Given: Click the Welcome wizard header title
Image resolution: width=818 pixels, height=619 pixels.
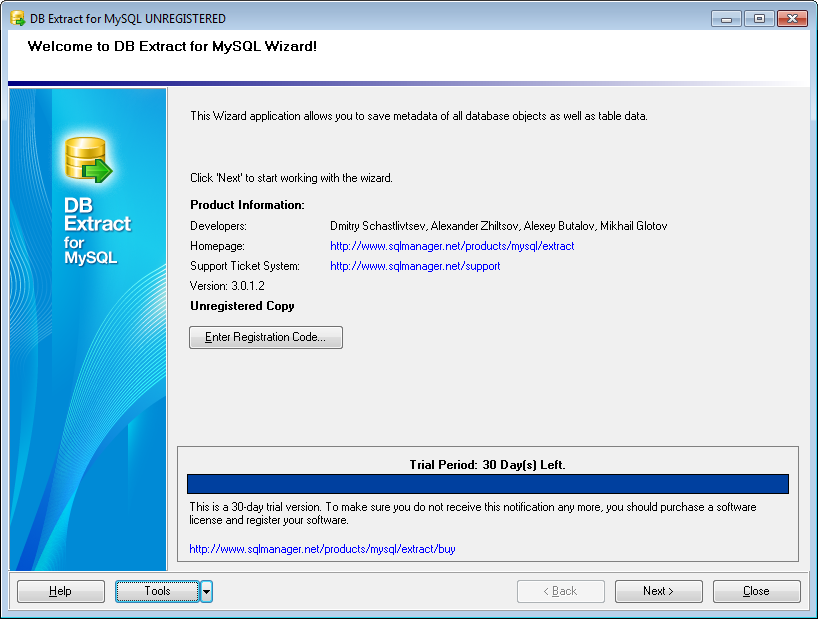Looking at the screenshot, I should [172, 46].
